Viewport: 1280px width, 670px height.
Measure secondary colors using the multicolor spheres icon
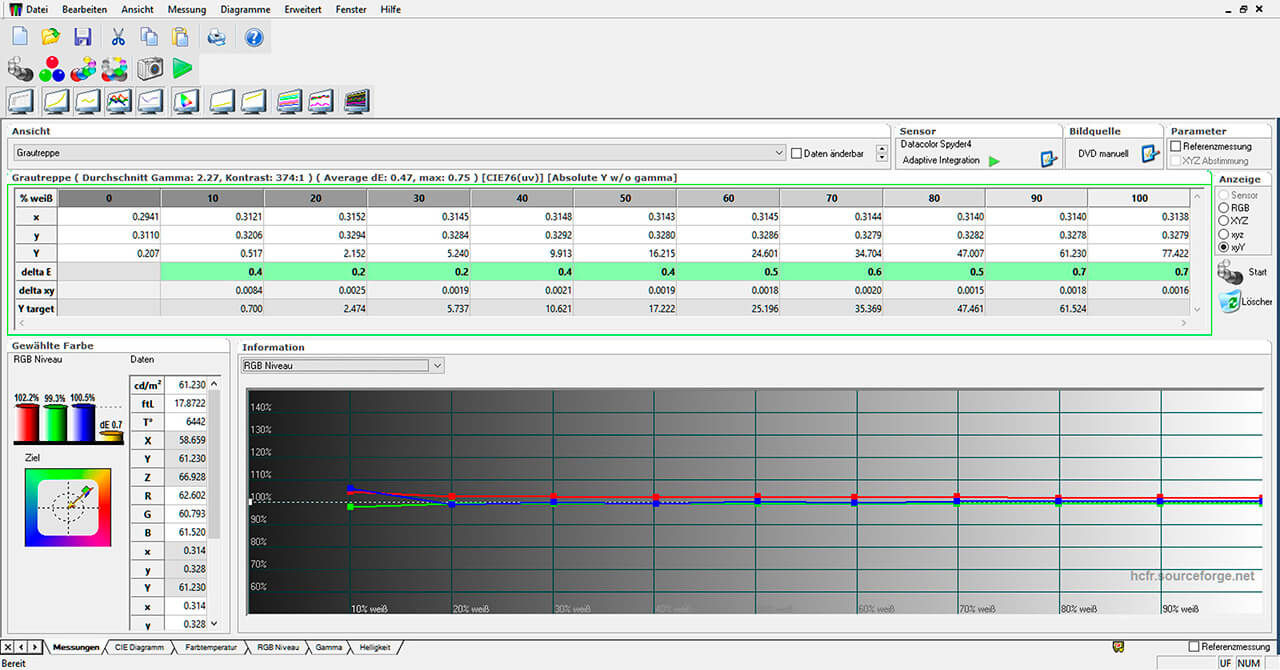pos(84,69)
